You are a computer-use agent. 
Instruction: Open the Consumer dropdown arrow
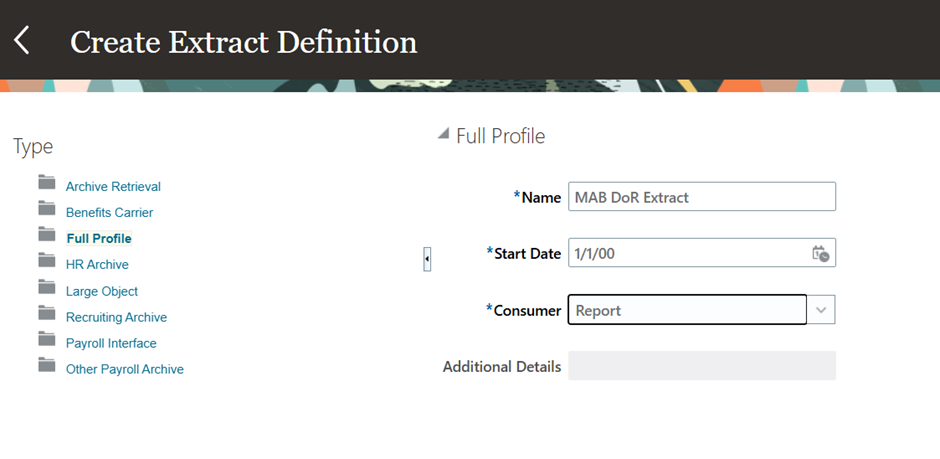coord(821,310)
